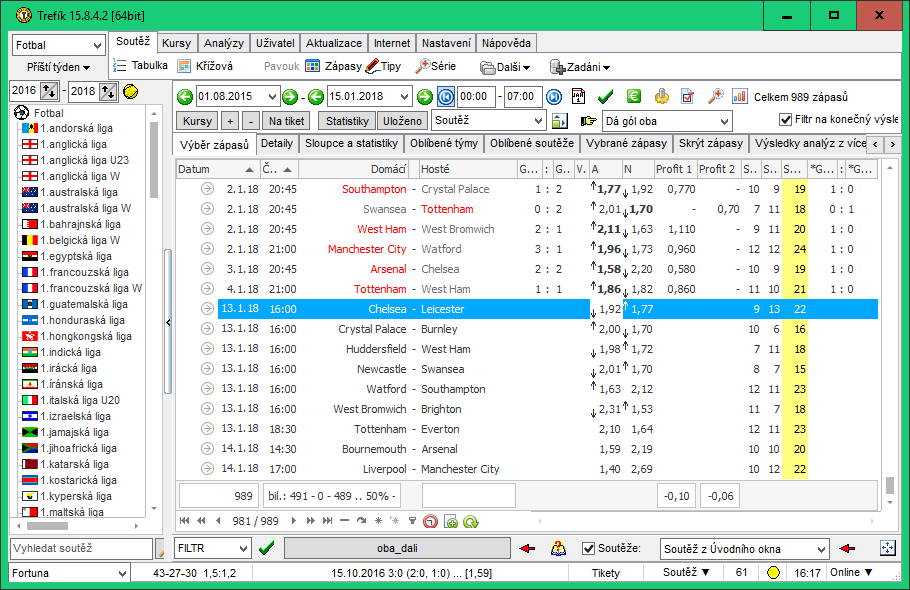This screenshot has height=590, width=910.
Task: Click help book icon near Soutěže checkbox
Action: [558, 548]
